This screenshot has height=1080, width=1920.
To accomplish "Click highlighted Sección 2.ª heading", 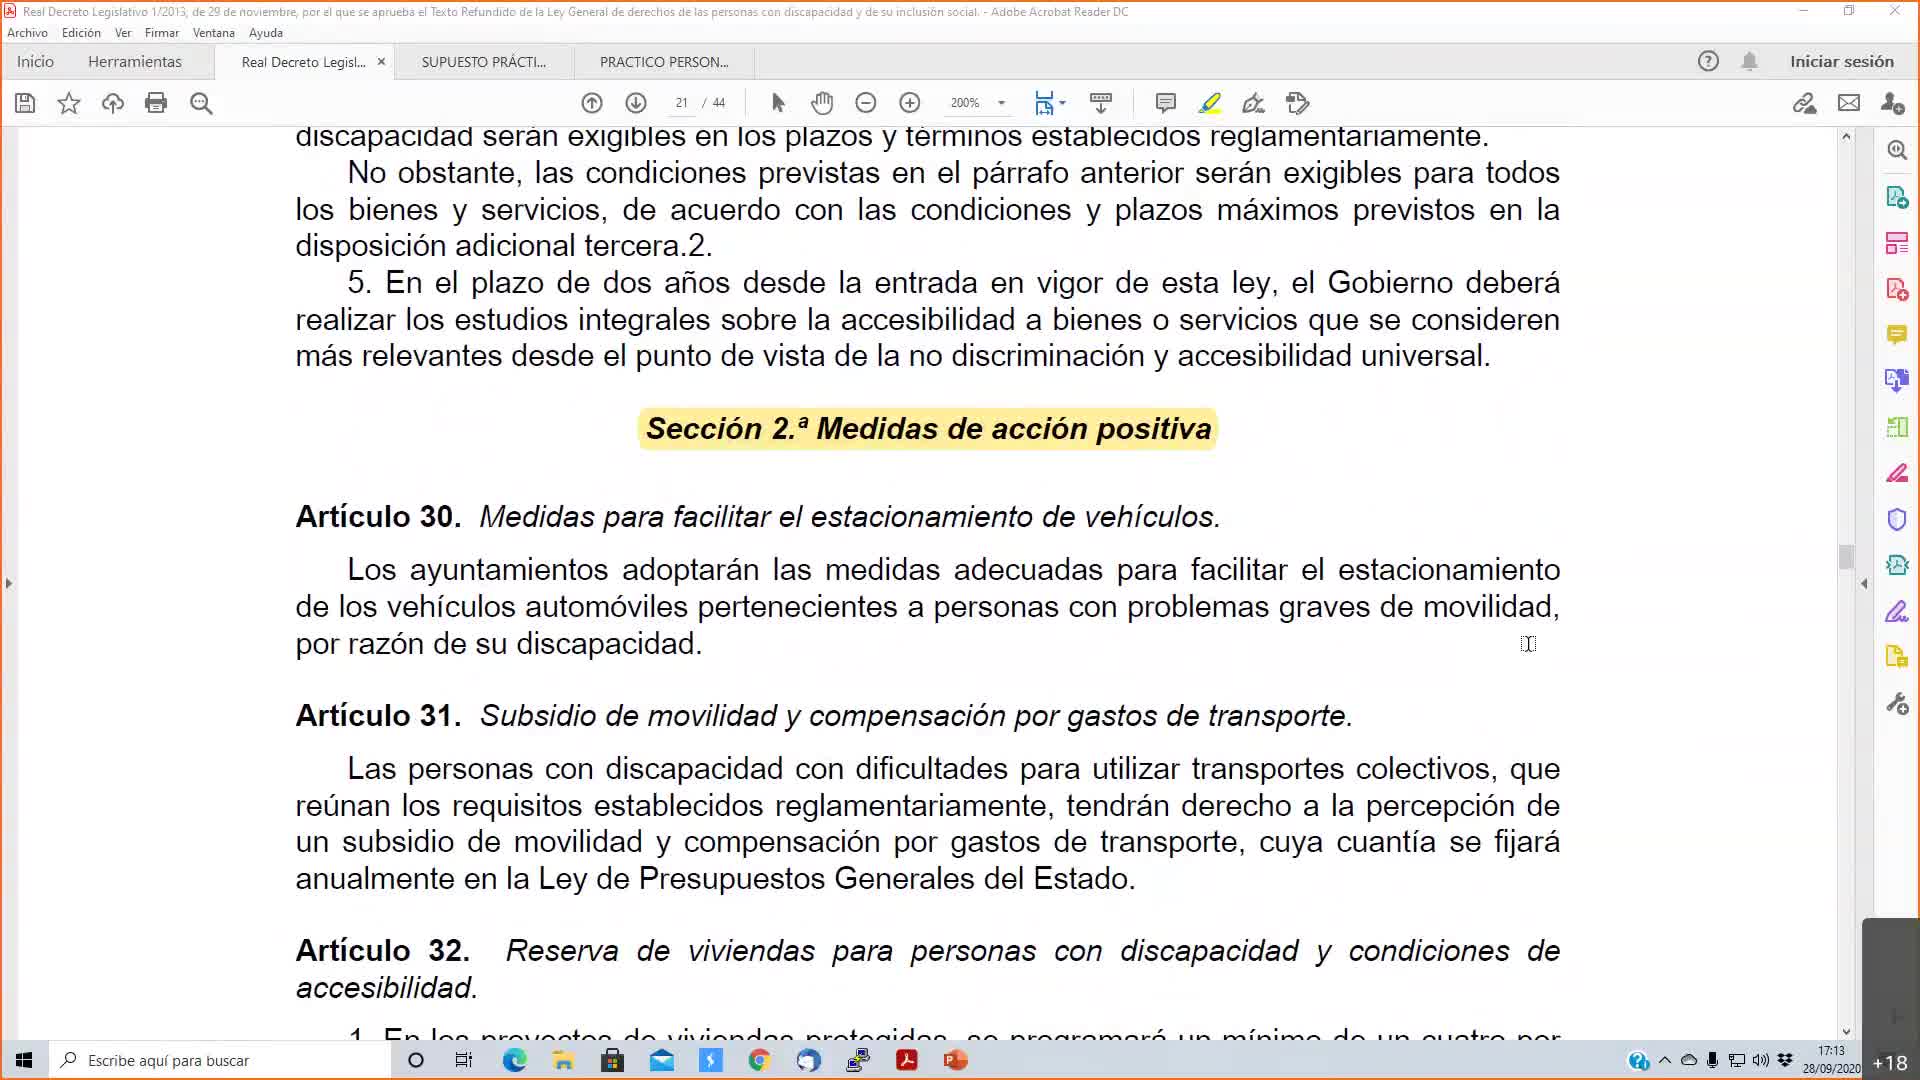I will coord(928,429).
